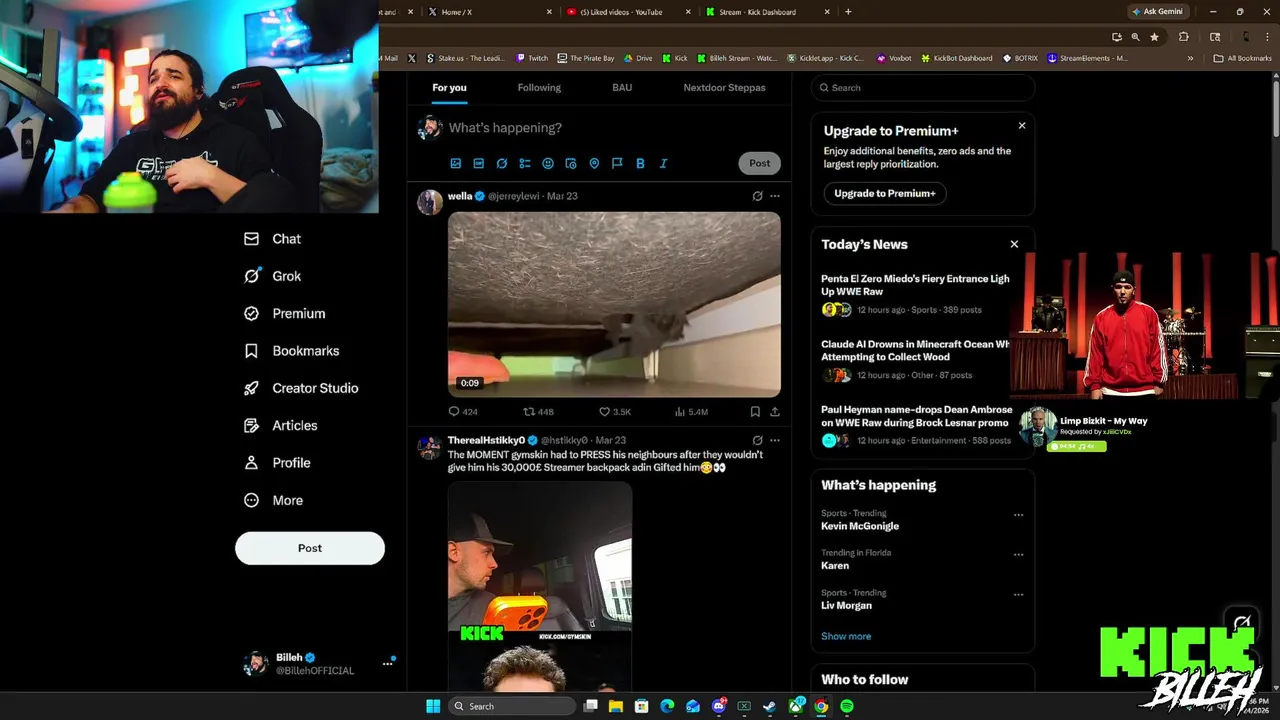
Task: Like wella's post with 3.5K likes
Action: tap(614, 411)
